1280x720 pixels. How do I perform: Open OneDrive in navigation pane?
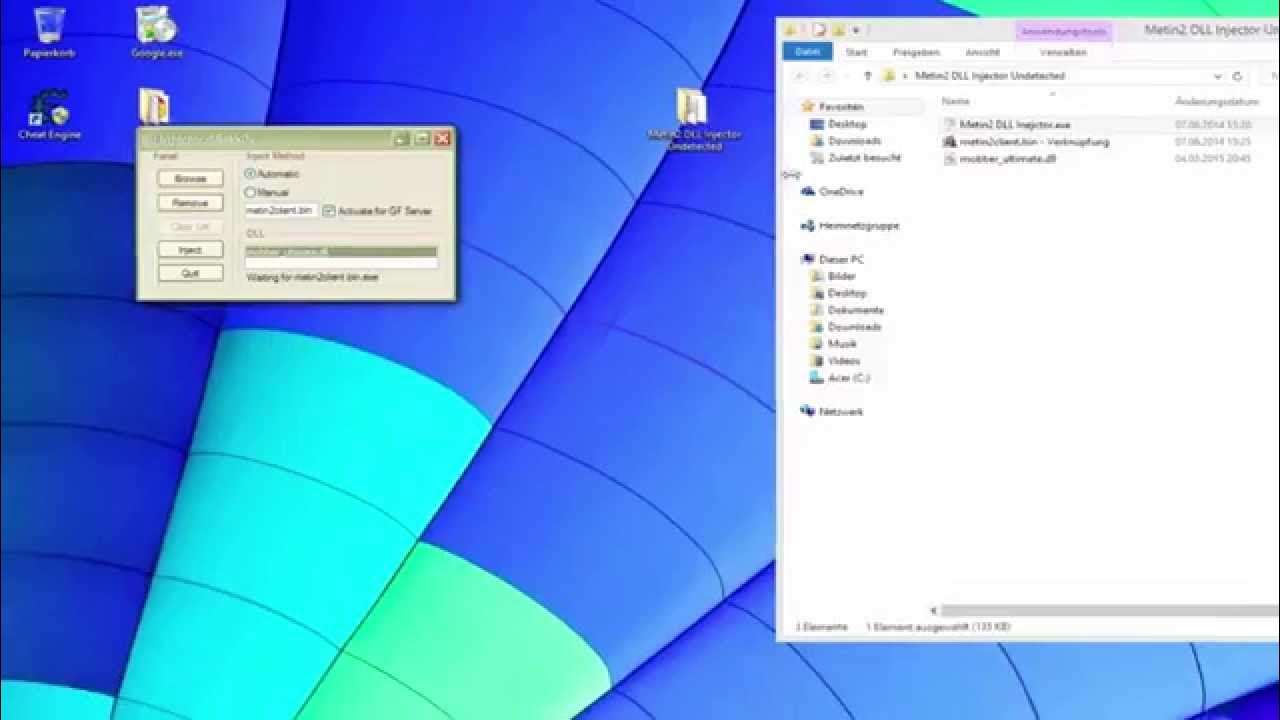[x=840, y=191]
